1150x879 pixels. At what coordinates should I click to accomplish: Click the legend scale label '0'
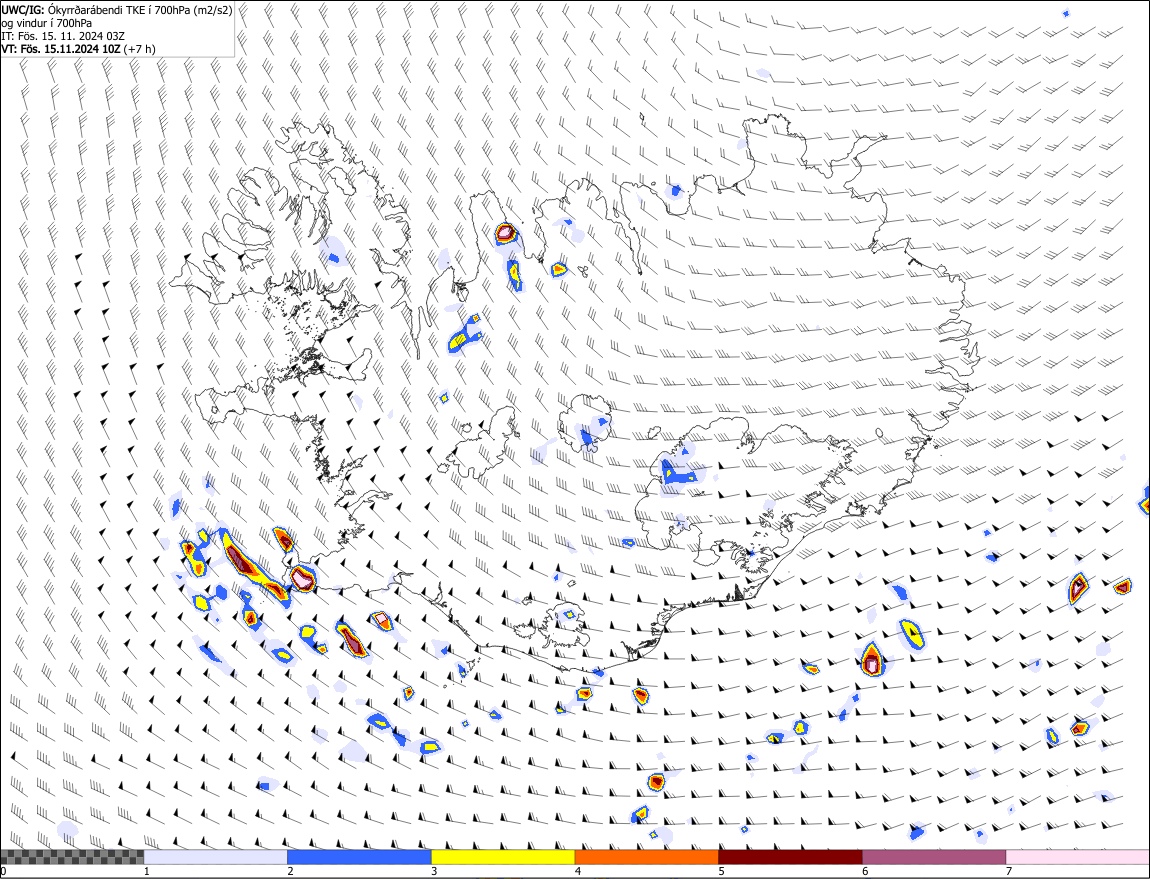point(4,872)
